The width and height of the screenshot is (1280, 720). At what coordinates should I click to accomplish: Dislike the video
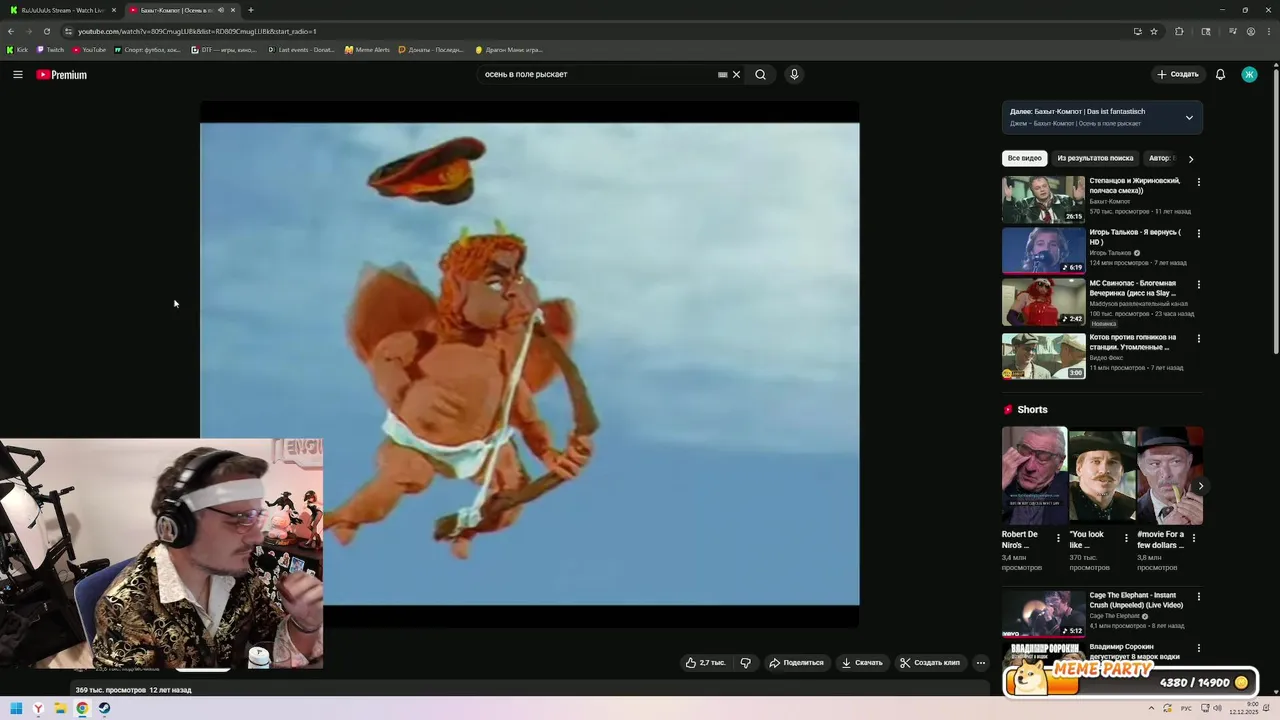[x=745, y=662]
